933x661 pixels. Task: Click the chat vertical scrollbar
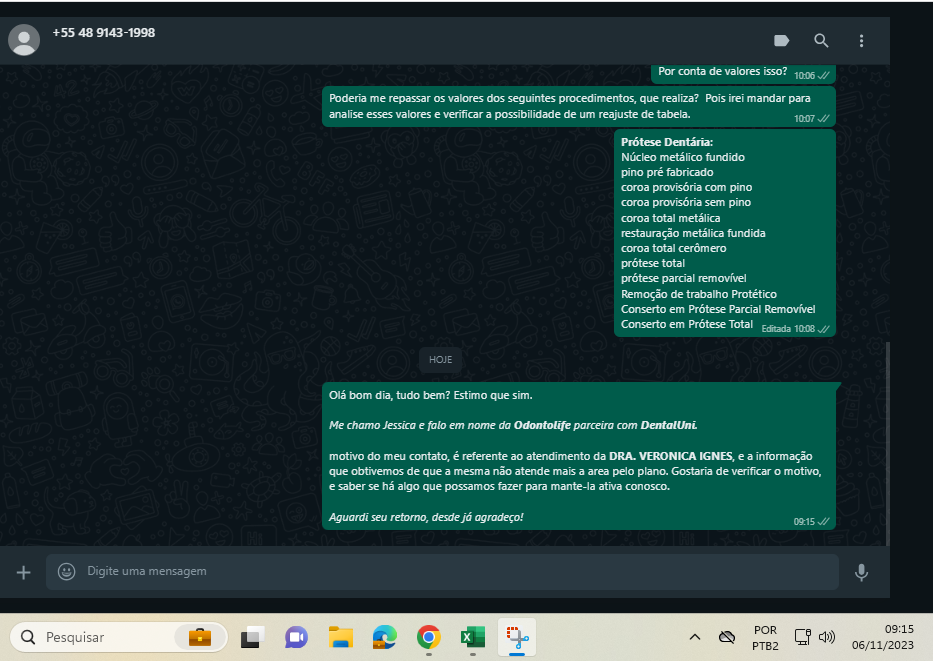coord(886,440)
